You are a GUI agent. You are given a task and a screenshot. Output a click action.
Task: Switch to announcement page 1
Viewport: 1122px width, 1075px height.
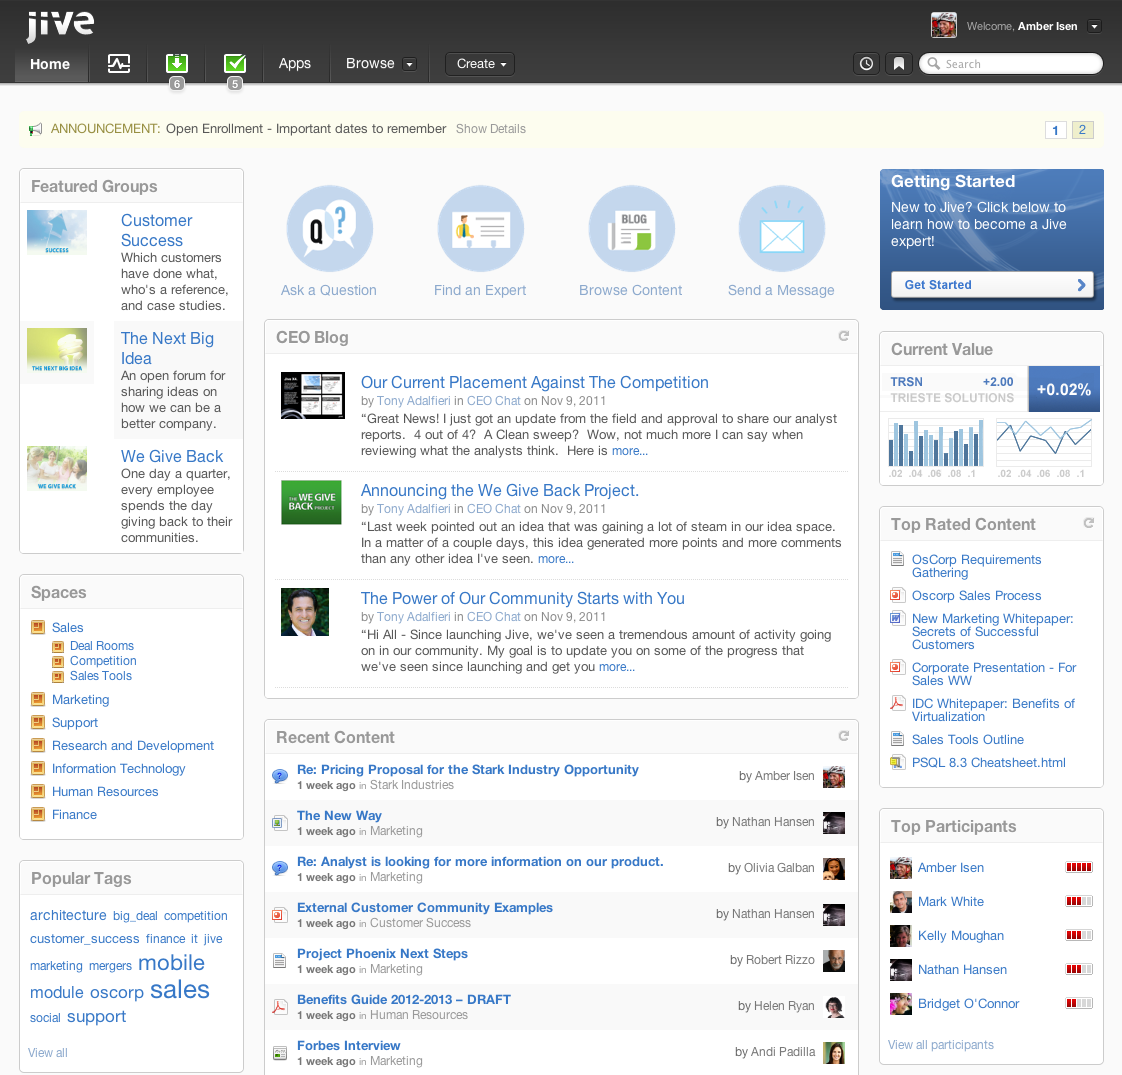coord(1055,130)
